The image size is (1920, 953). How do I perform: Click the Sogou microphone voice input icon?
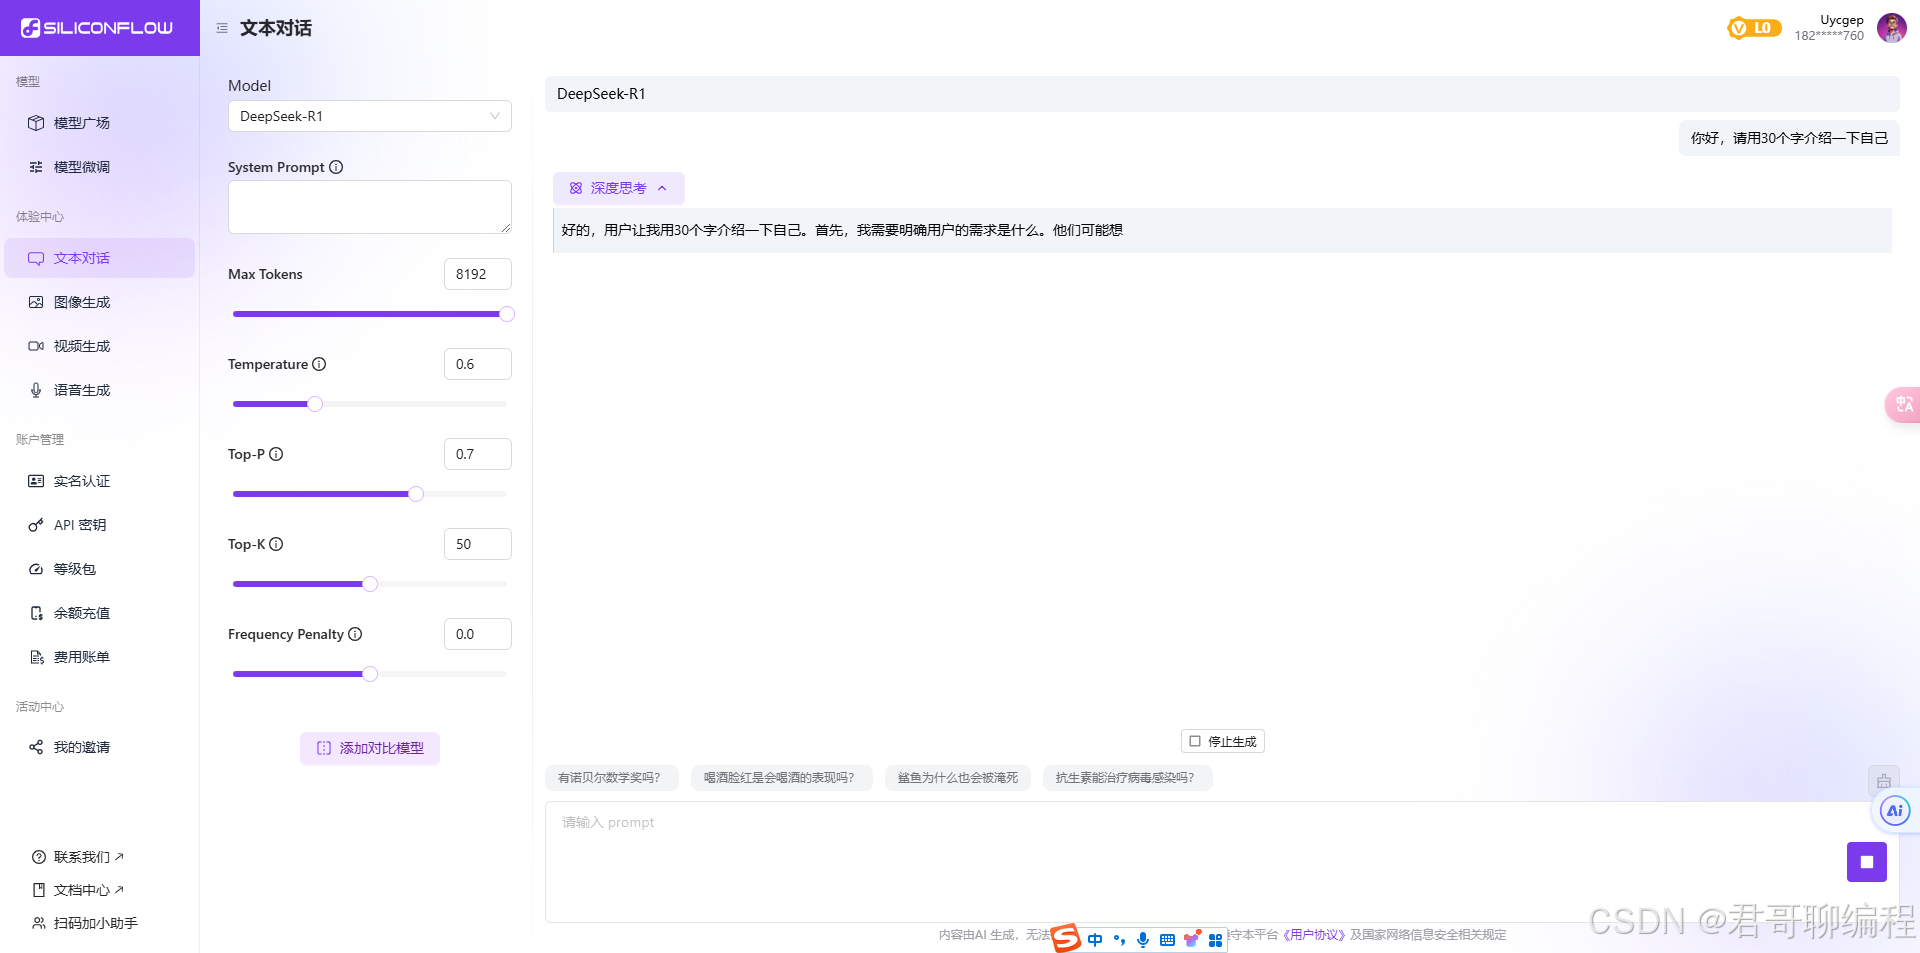click(x=1143, y=940)
